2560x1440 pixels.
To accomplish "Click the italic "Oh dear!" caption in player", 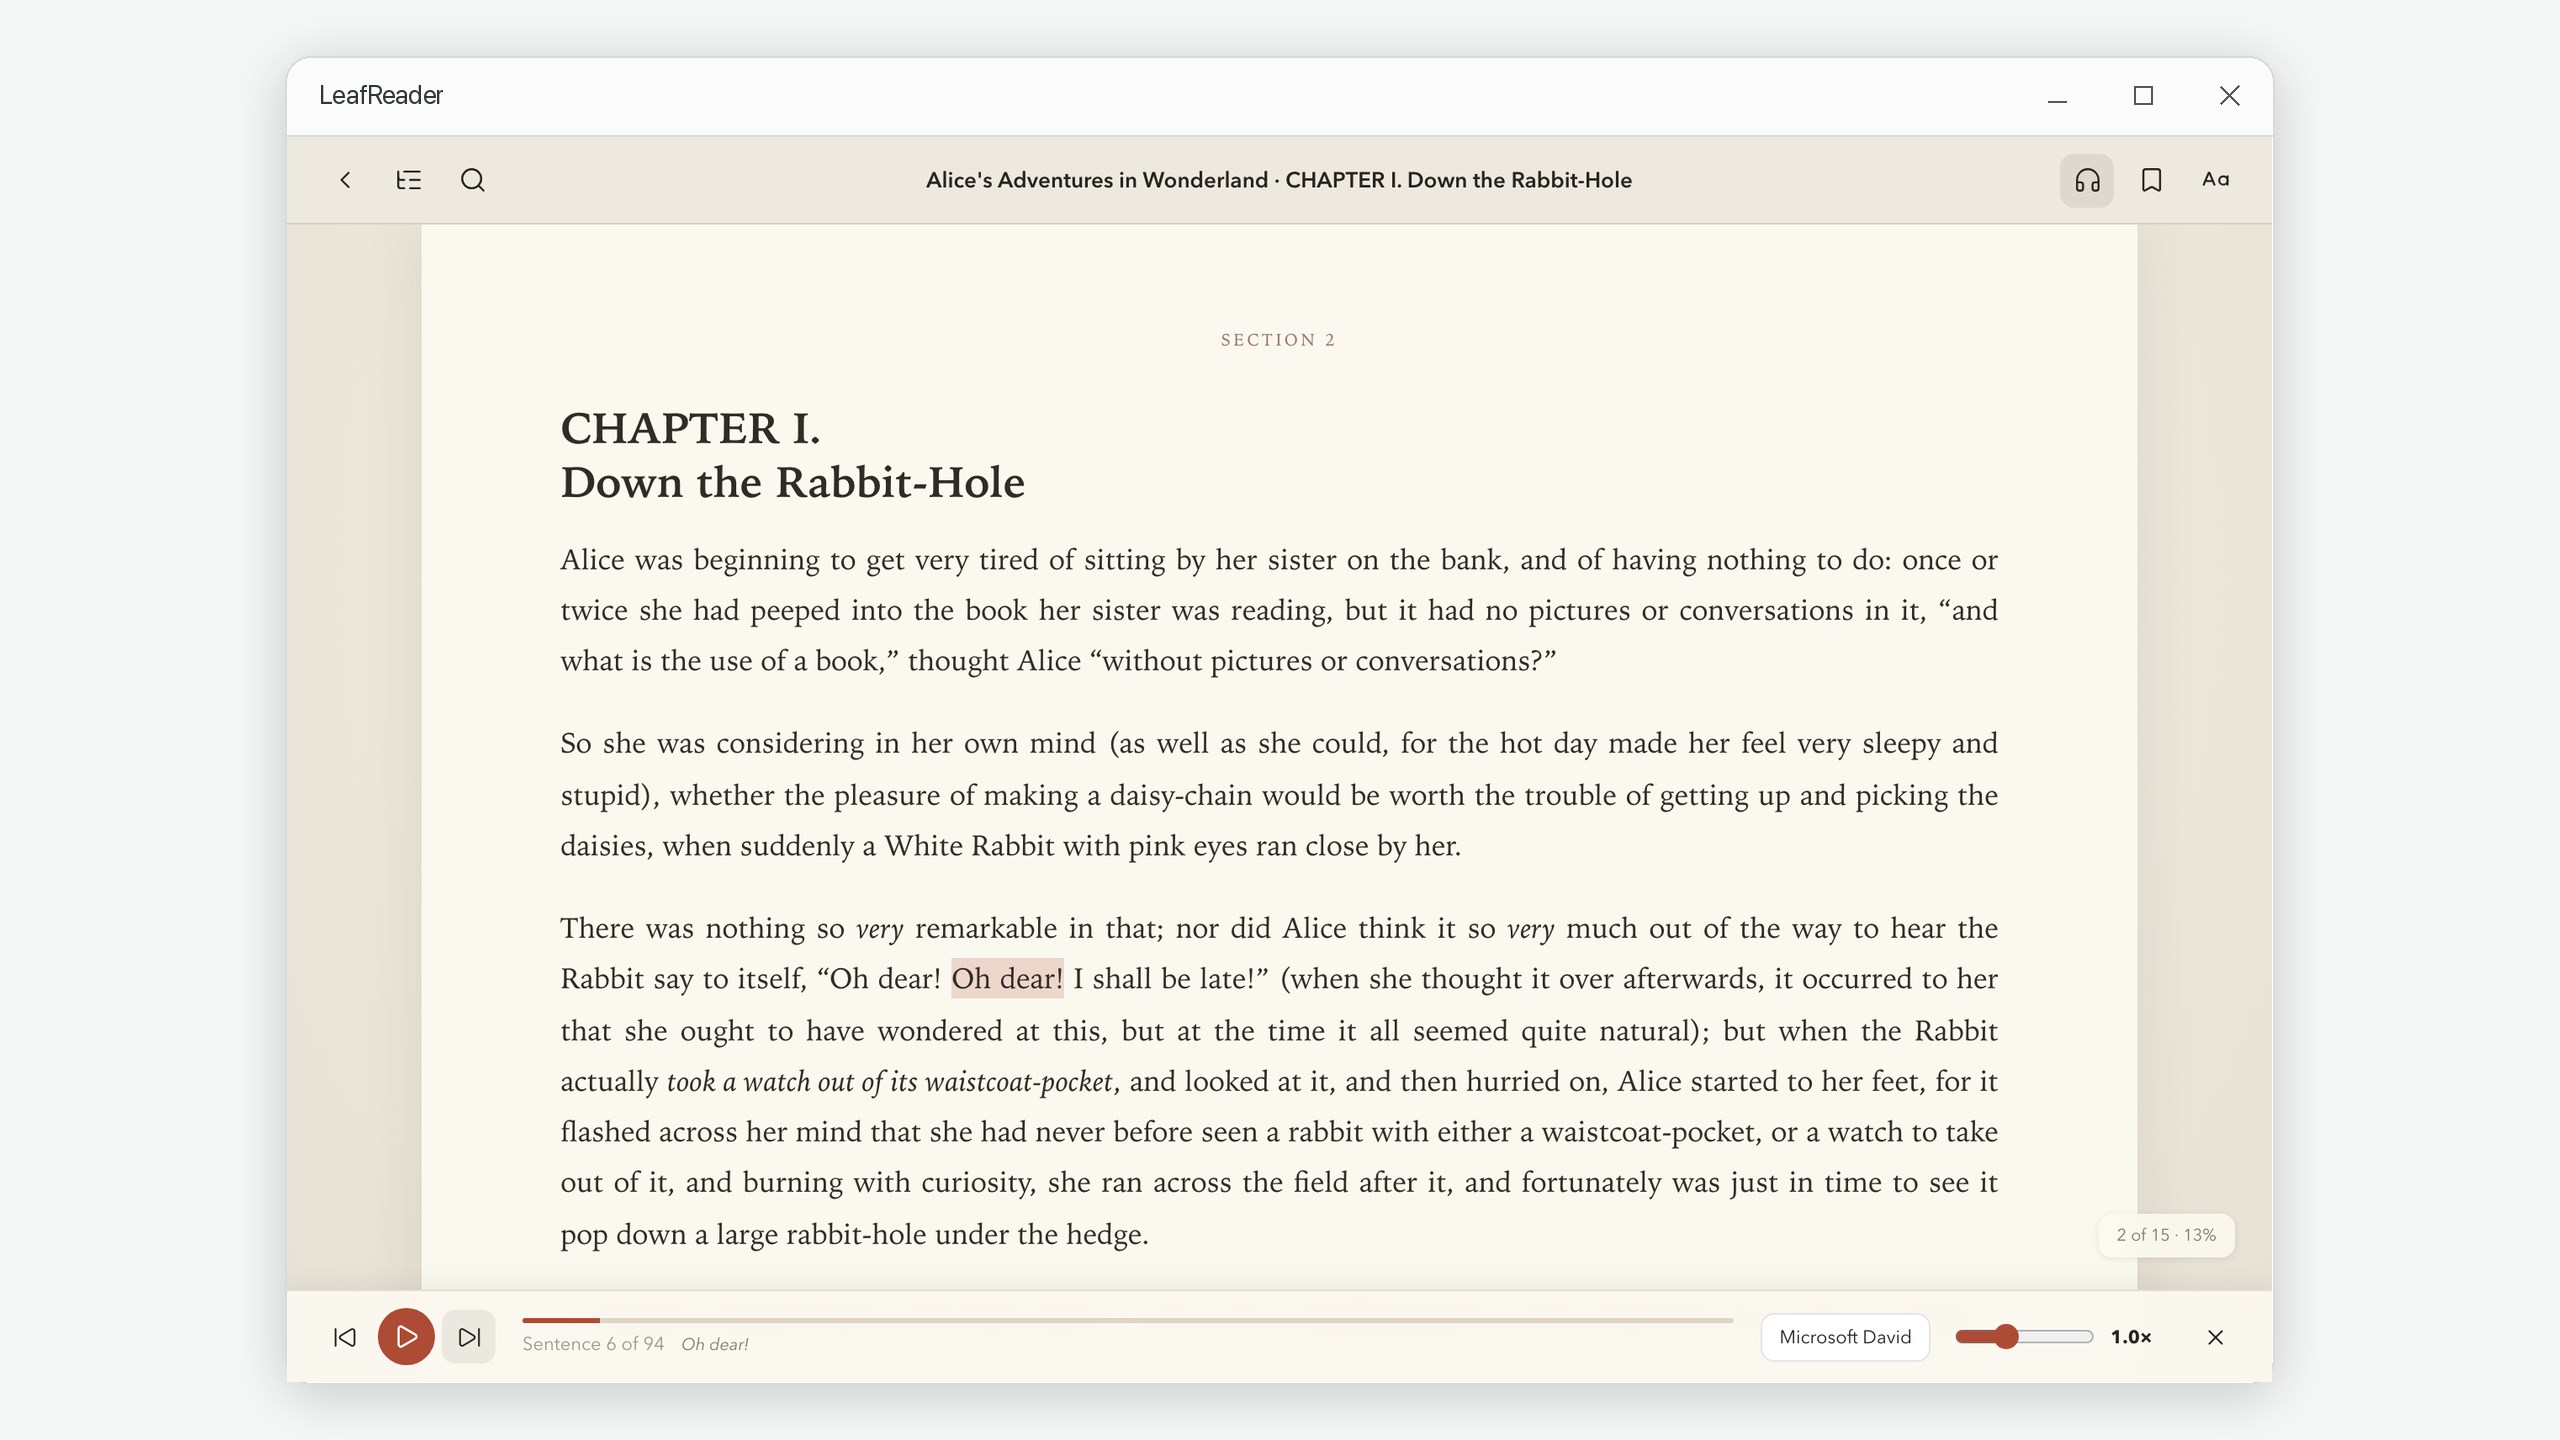I will pos(714,1344).
